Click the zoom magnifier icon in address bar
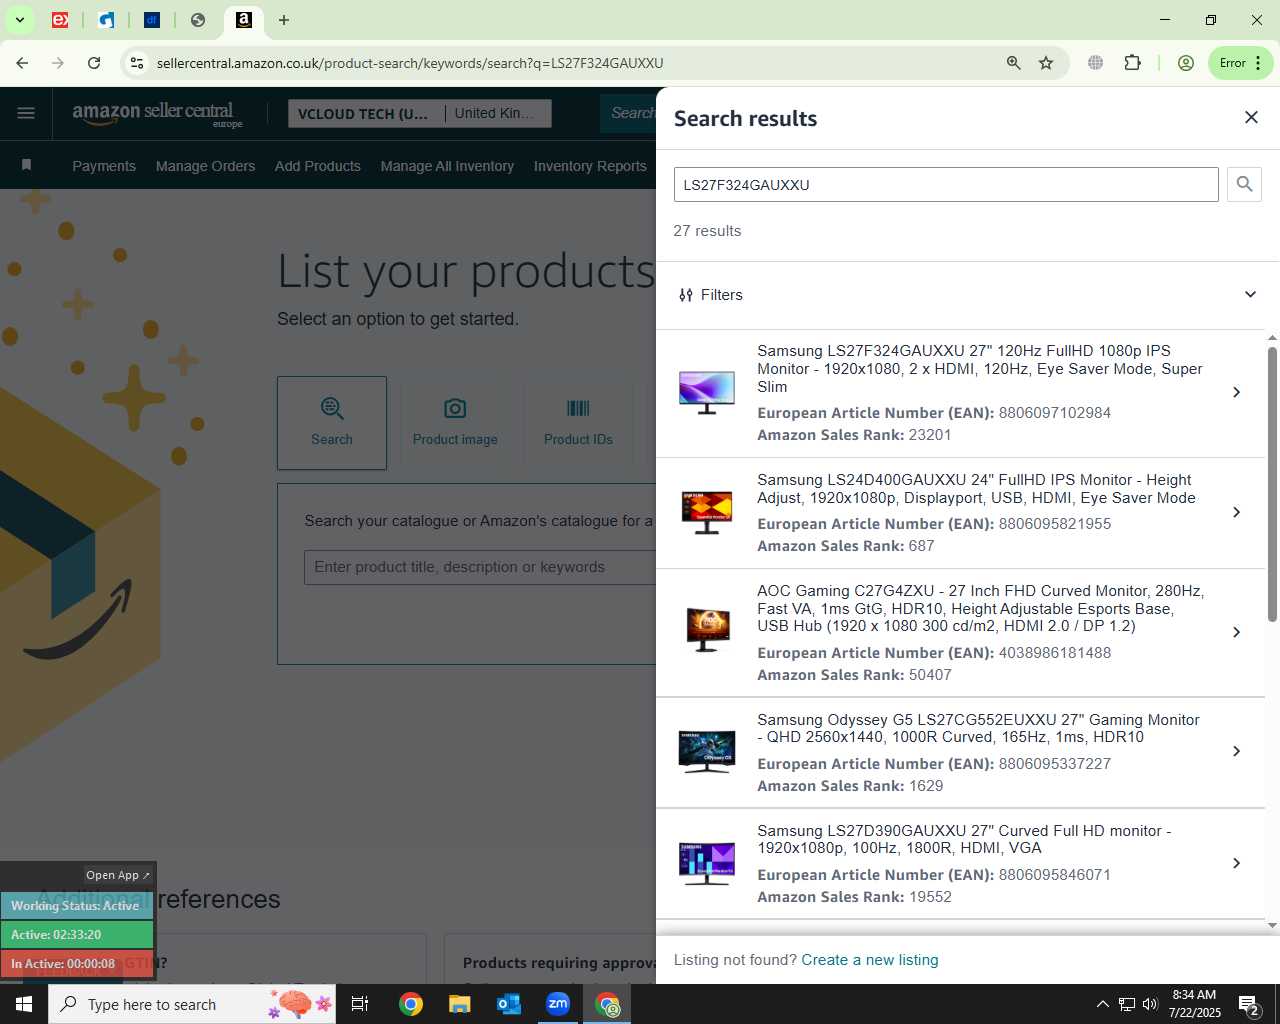 (1014, 63)
